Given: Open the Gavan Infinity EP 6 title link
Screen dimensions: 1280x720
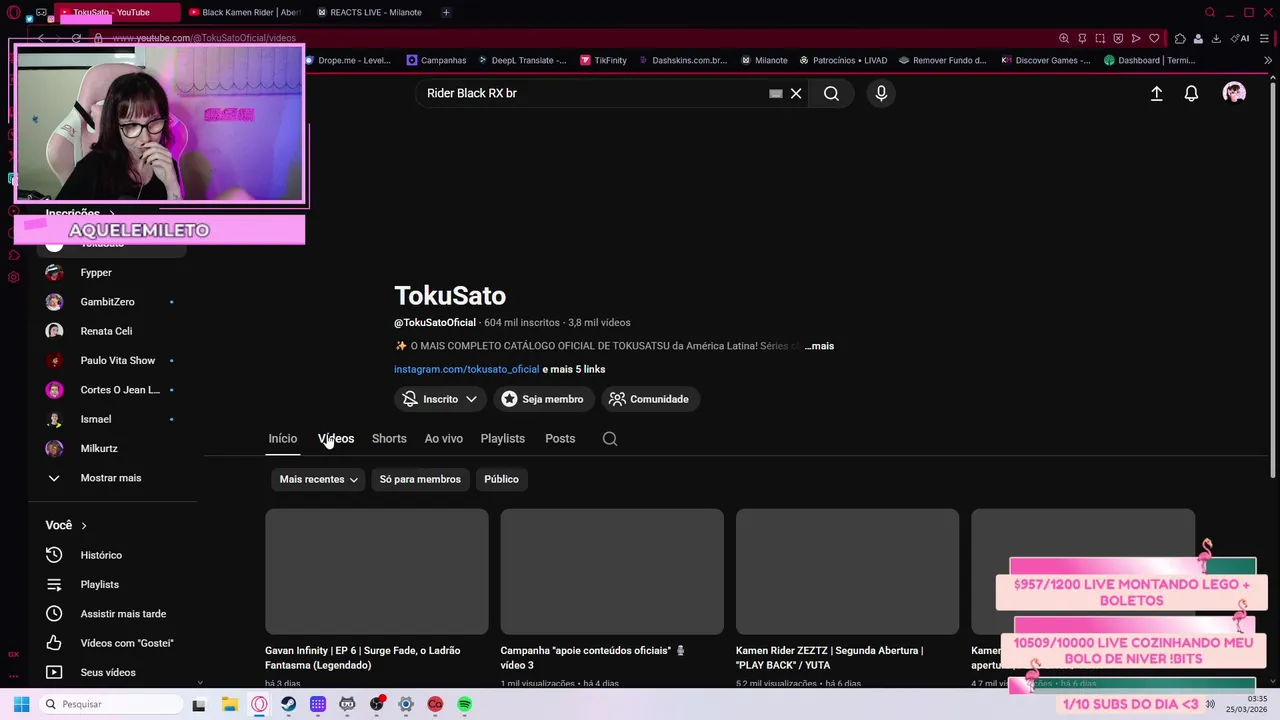Looking at the screenshot, I should [x=363, y=657].
